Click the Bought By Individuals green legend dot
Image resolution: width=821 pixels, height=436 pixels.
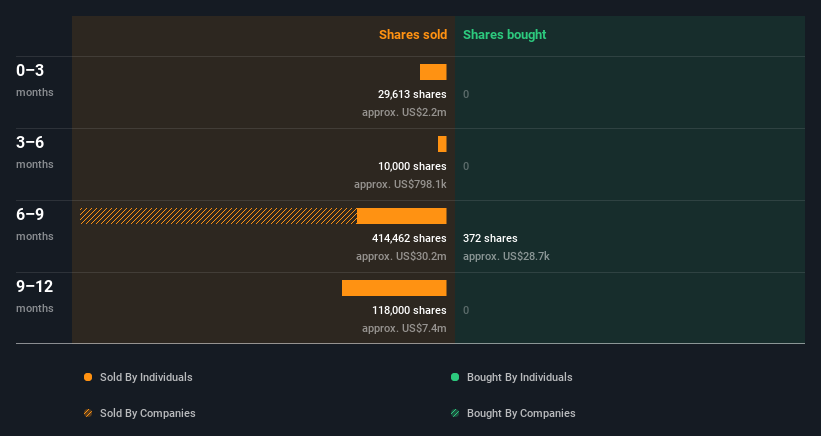455,377
